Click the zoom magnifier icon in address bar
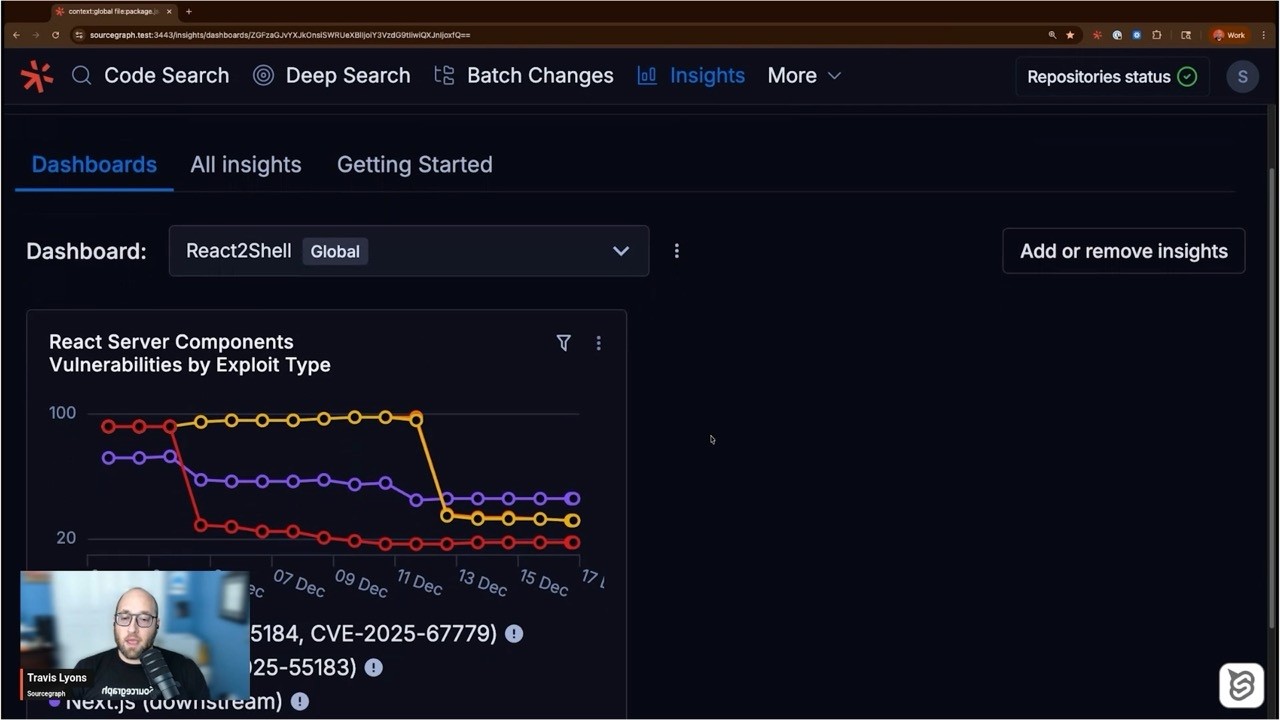Image resolution: width=1280 pixels, height=720 pixels. click(x=1052, y=35)
